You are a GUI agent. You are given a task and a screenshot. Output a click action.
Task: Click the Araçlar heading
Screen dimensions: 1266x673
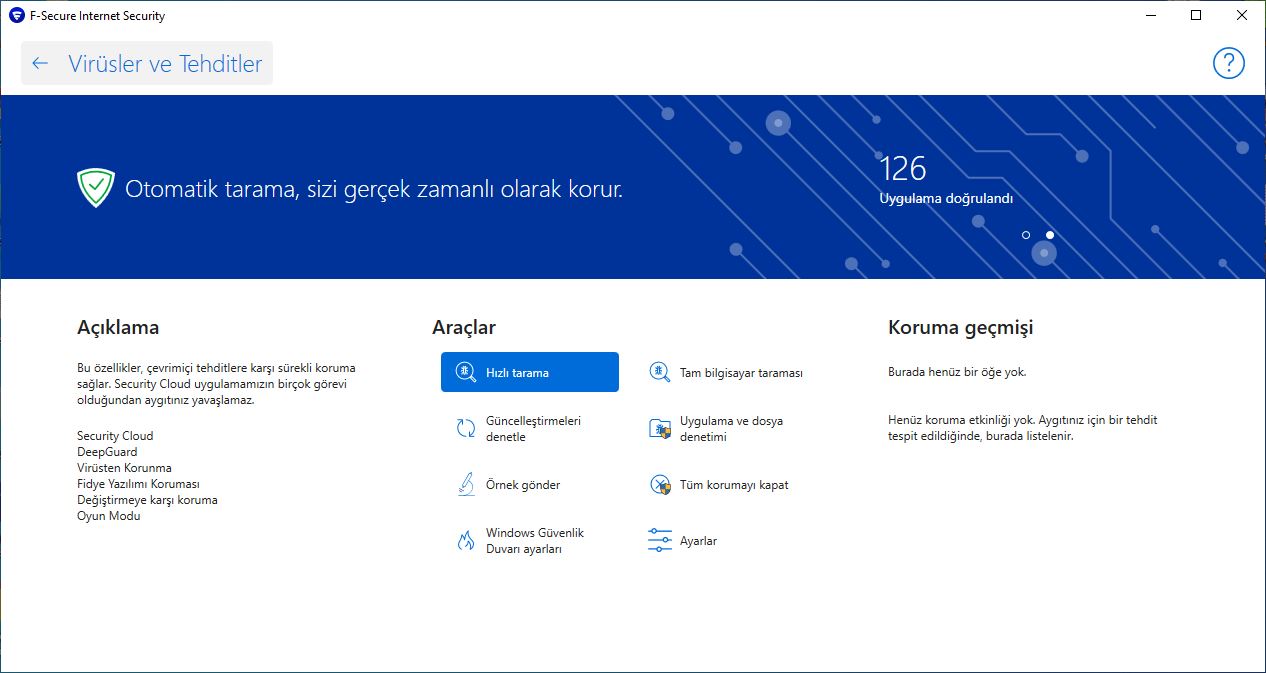pyautogui.click(x=464, y=327)
